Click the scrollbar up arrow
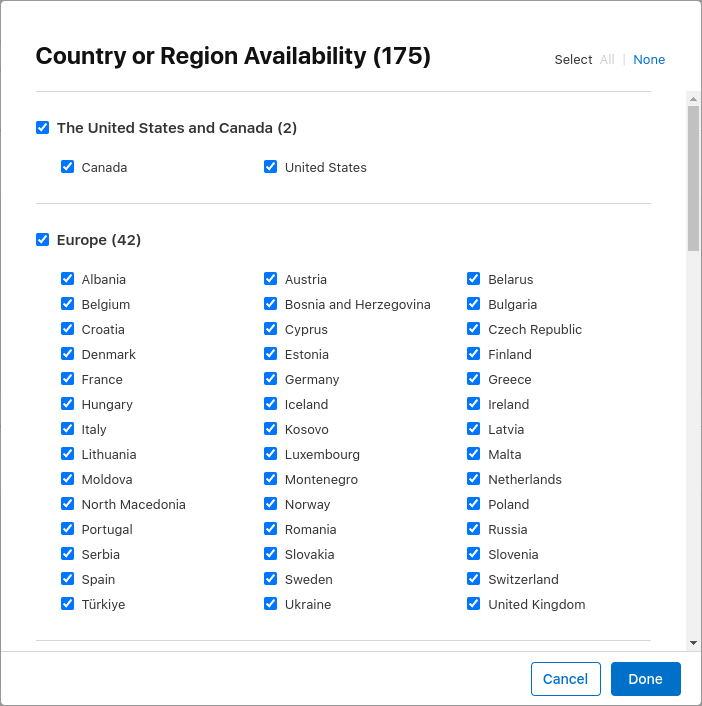 point(693,98)
